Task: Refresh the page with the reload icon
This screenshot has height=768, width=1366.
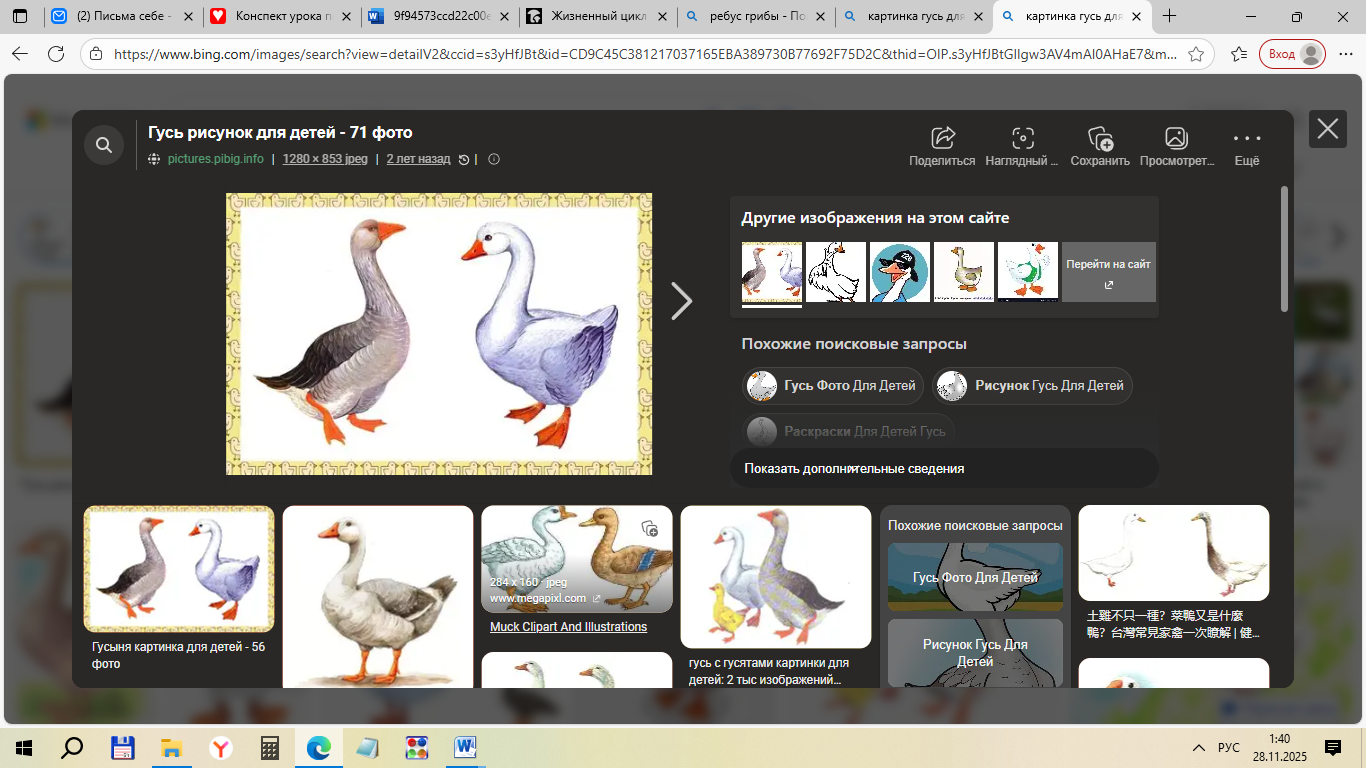Action: tap(56, 55)
